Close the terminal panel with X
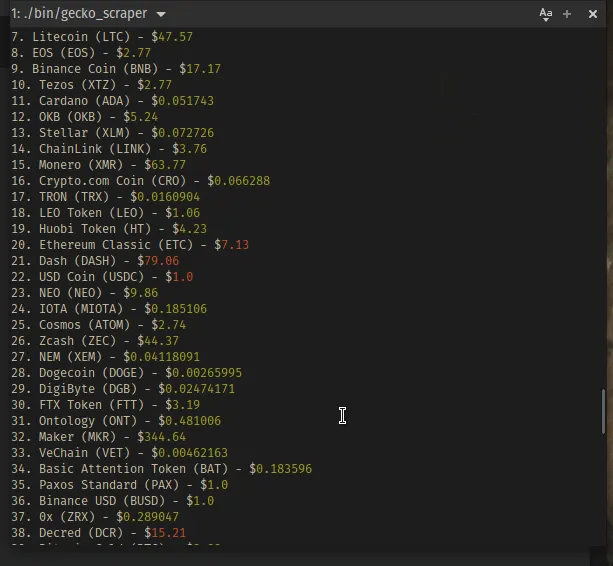The width and height of the screenshot is (613, 566). [x=593, y=14]
